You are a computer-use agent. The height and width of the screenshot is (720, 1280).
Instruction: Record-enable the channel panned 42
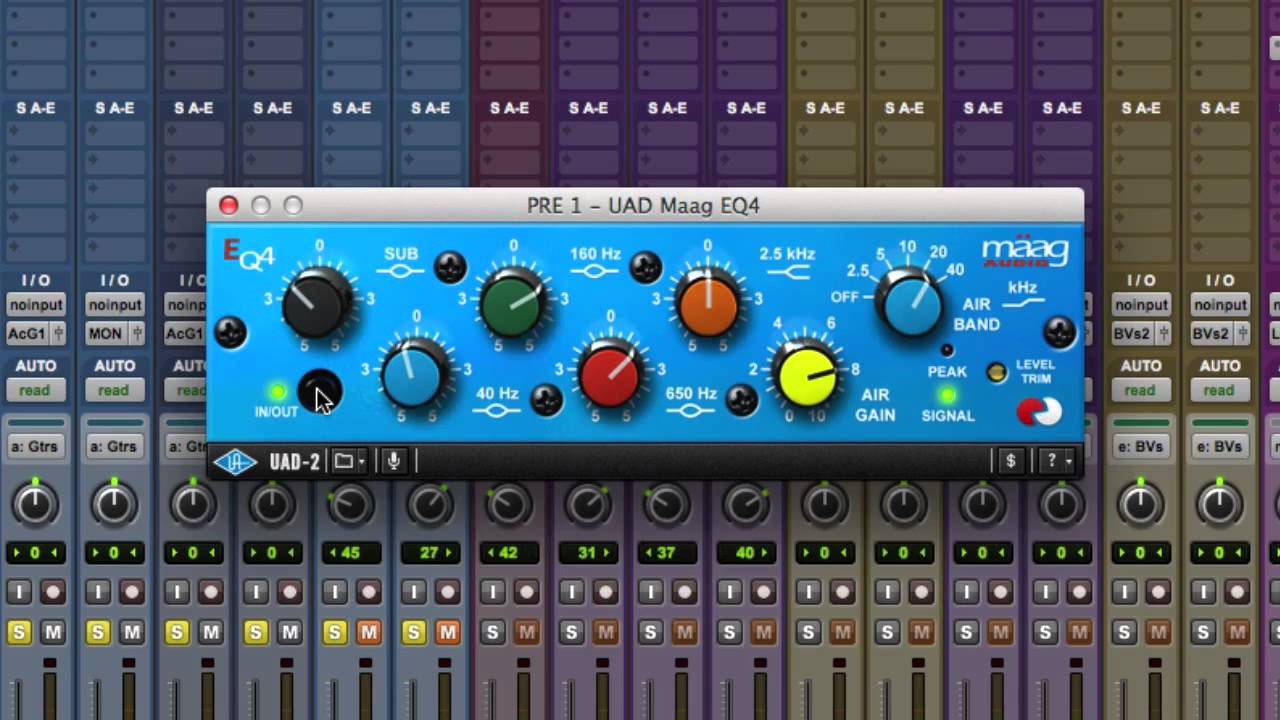click(526, 592)
